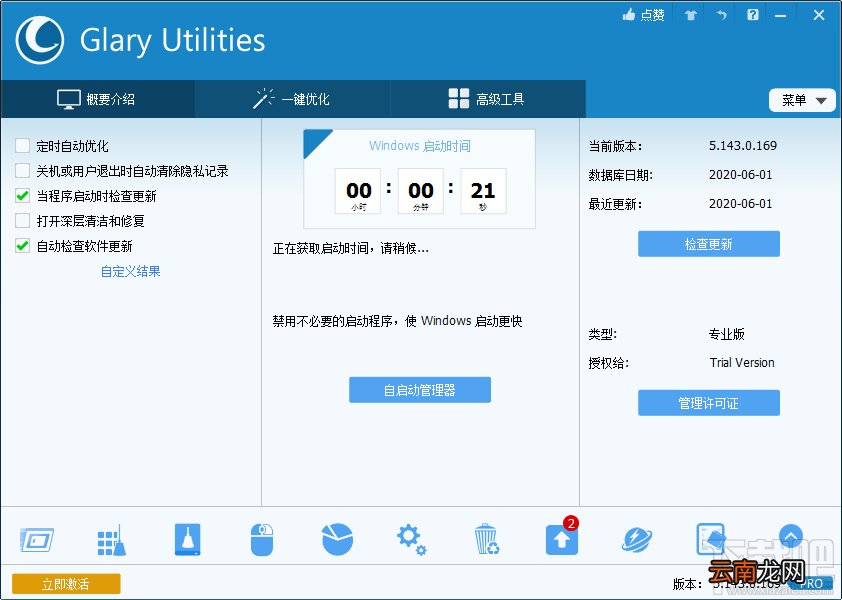Click the 21 seconds counter box
Screen dimensions: 842x600
coord(483,191)
